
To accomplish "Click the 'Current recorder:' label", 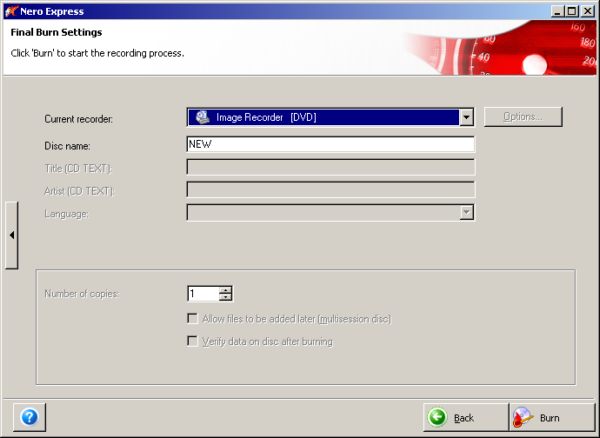I will (78, 119).
